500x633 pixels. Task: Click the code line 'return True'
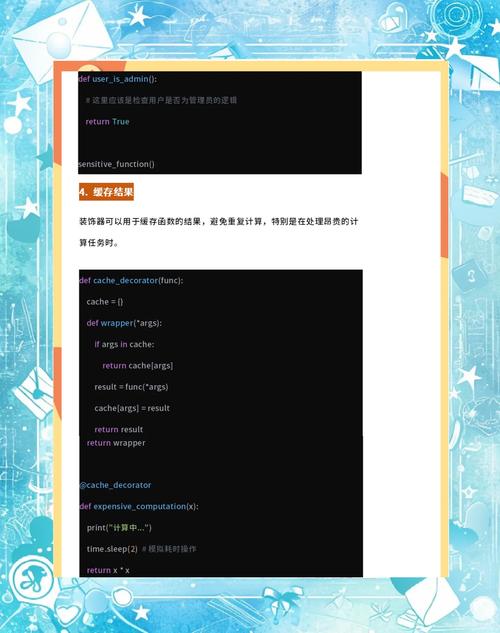[x=107, y=122]
